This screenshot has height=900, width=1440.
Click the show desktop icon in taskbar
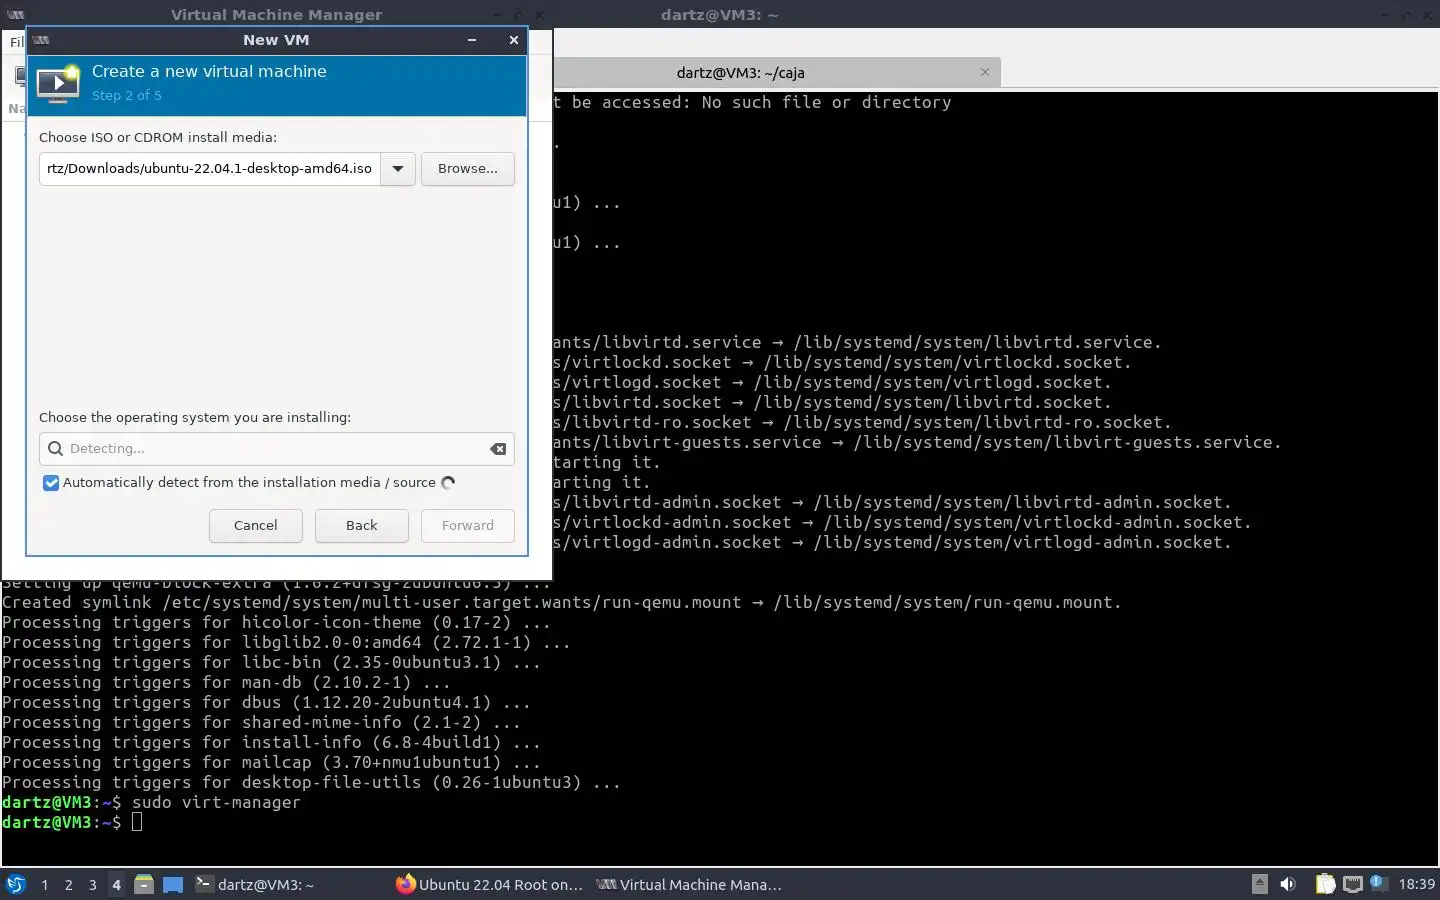pos(173,884)
